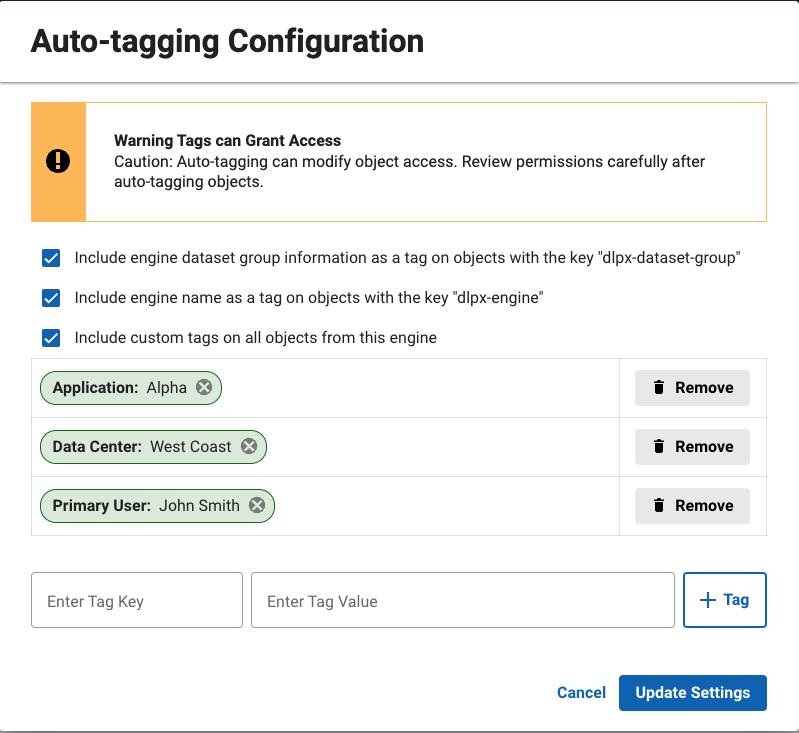The width and height of the screenshot is (799, 733).
Task: Click the warning exclamation icon in the banner
Action: click(58, 161)
